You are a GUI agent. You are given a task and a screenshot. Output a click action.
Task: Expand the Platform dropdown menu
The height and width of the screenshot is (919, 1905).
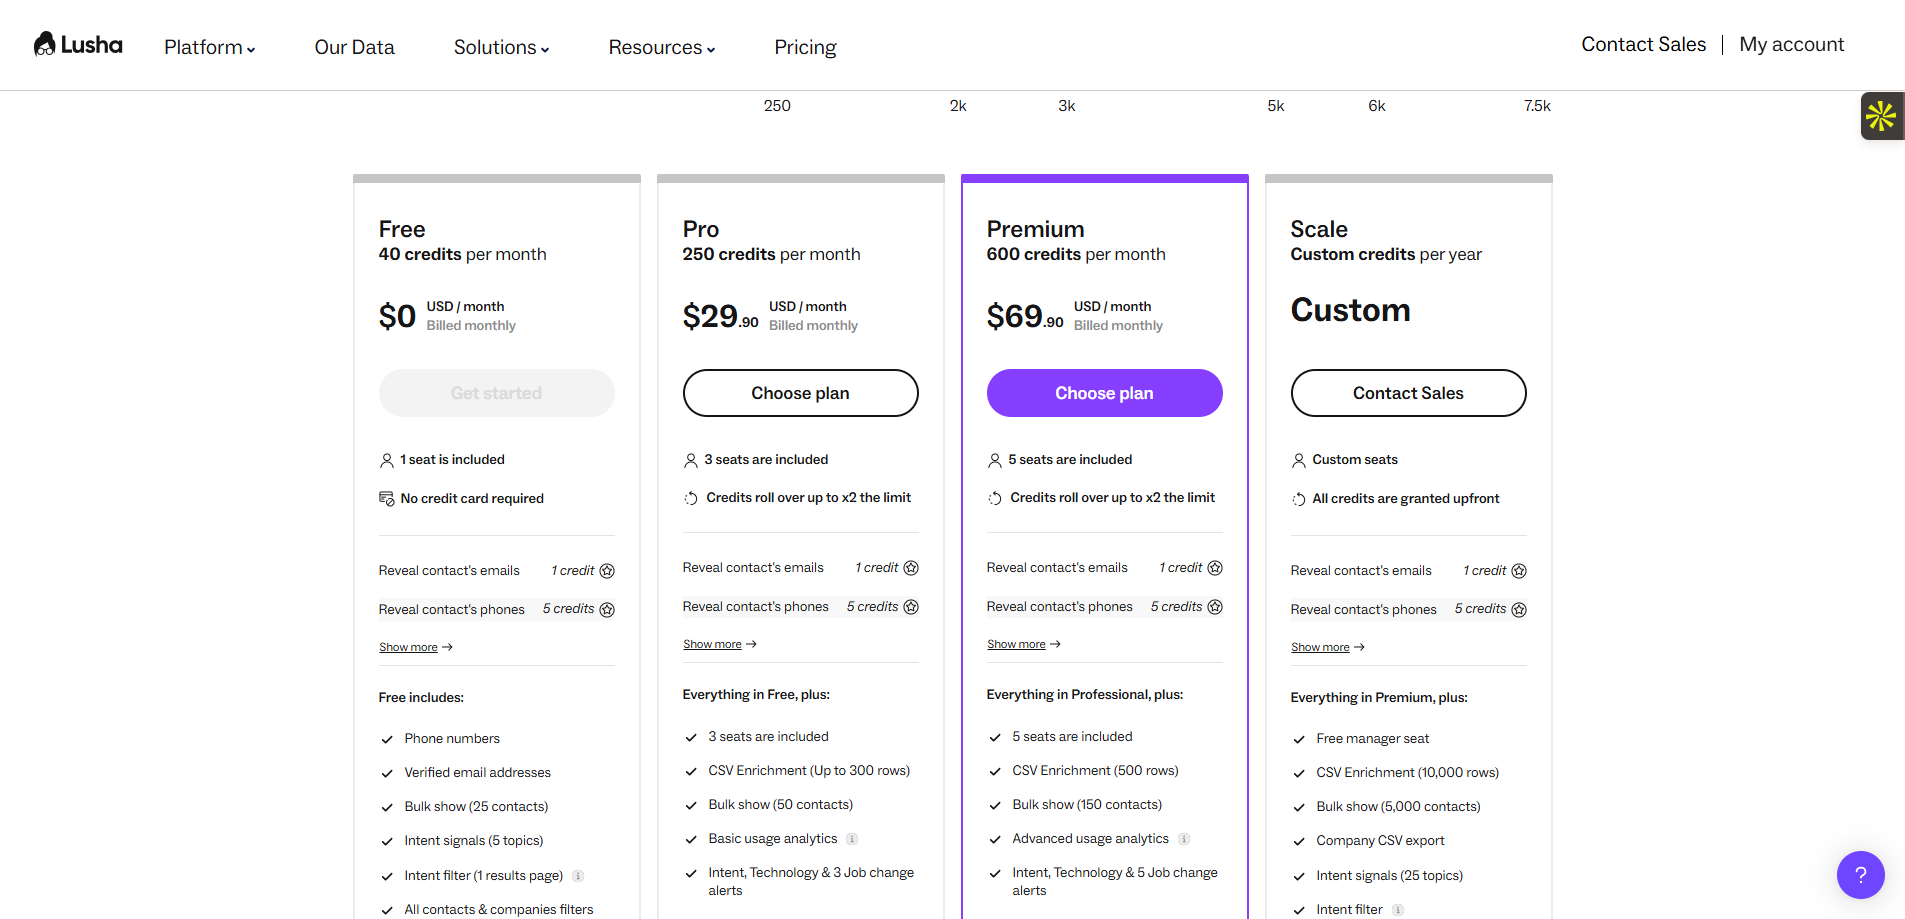tap(209, 47)
